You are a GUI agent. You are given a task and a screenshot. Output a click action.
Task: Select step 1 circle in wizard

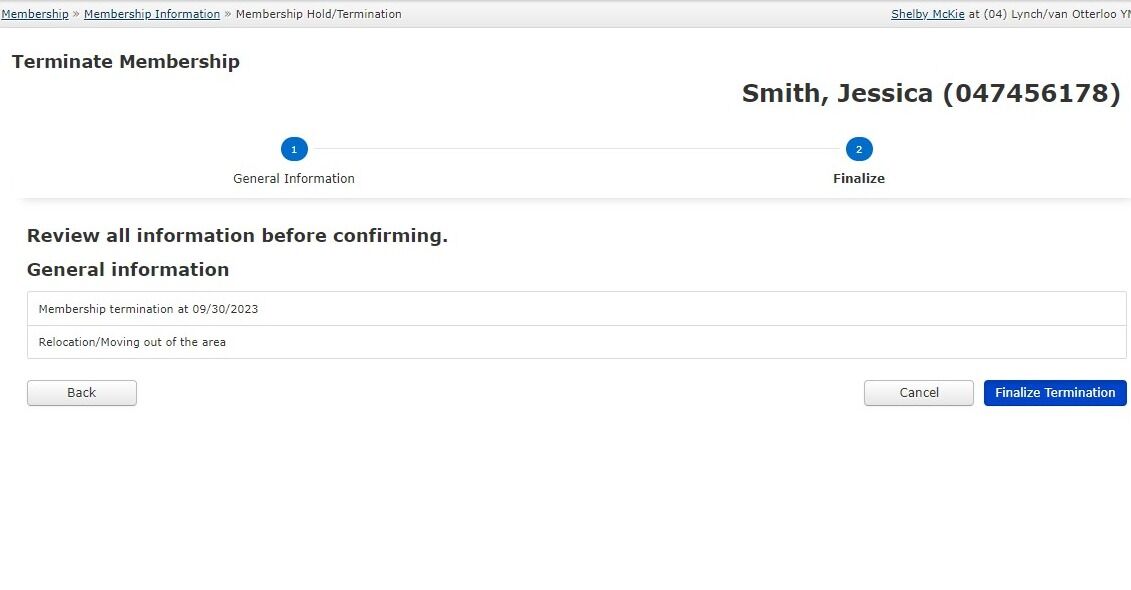click(294, 149)
